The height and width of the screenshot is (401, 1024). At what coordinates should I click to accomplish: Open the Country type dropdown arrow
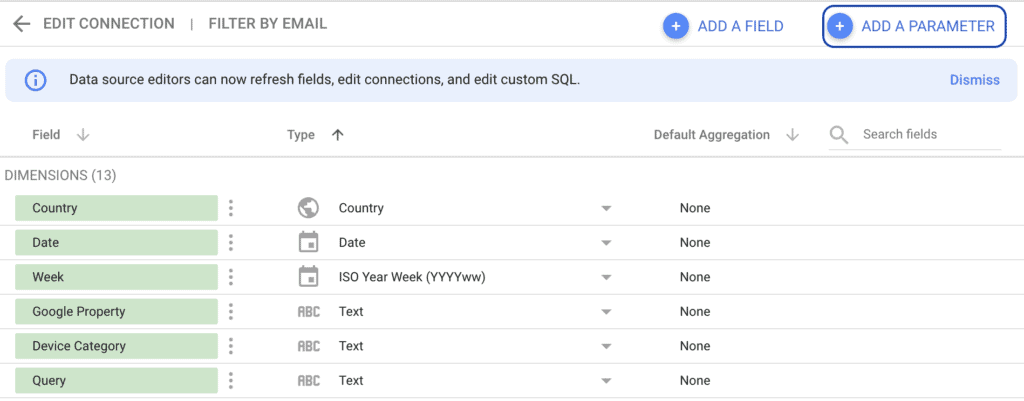point(606,208)
